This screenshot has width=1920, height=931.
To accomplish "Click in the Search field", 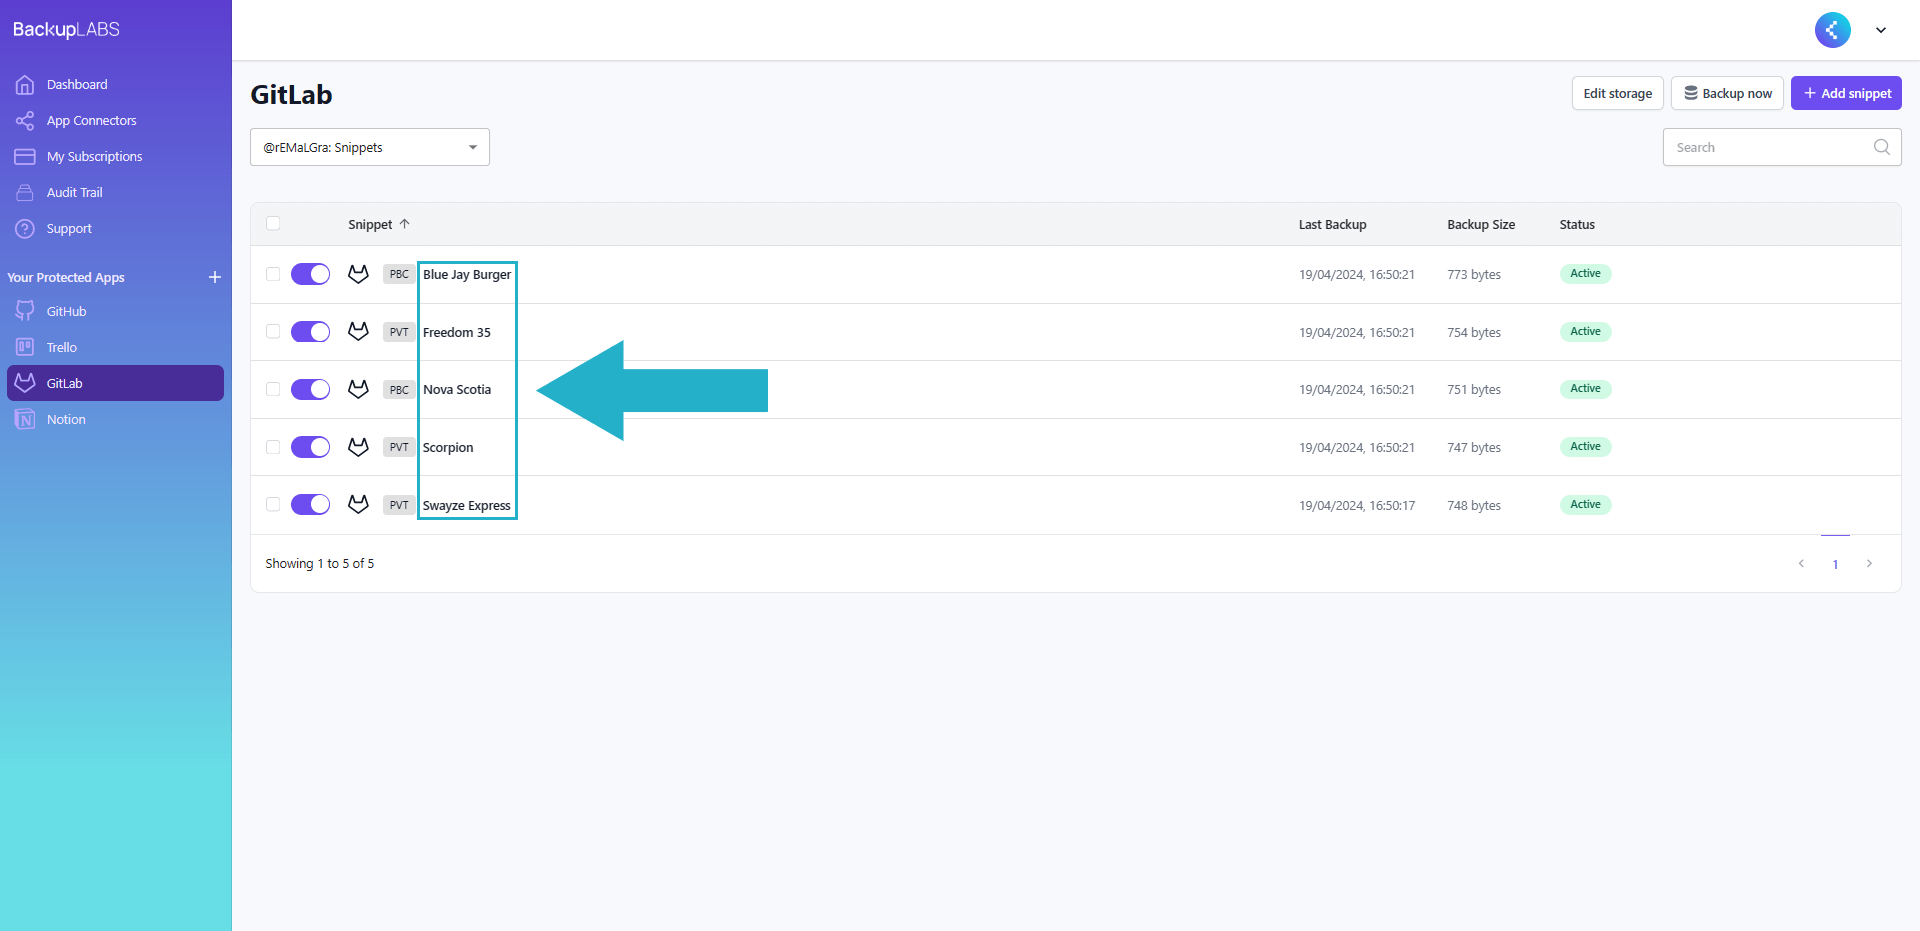I will [x=1782, y=147].
